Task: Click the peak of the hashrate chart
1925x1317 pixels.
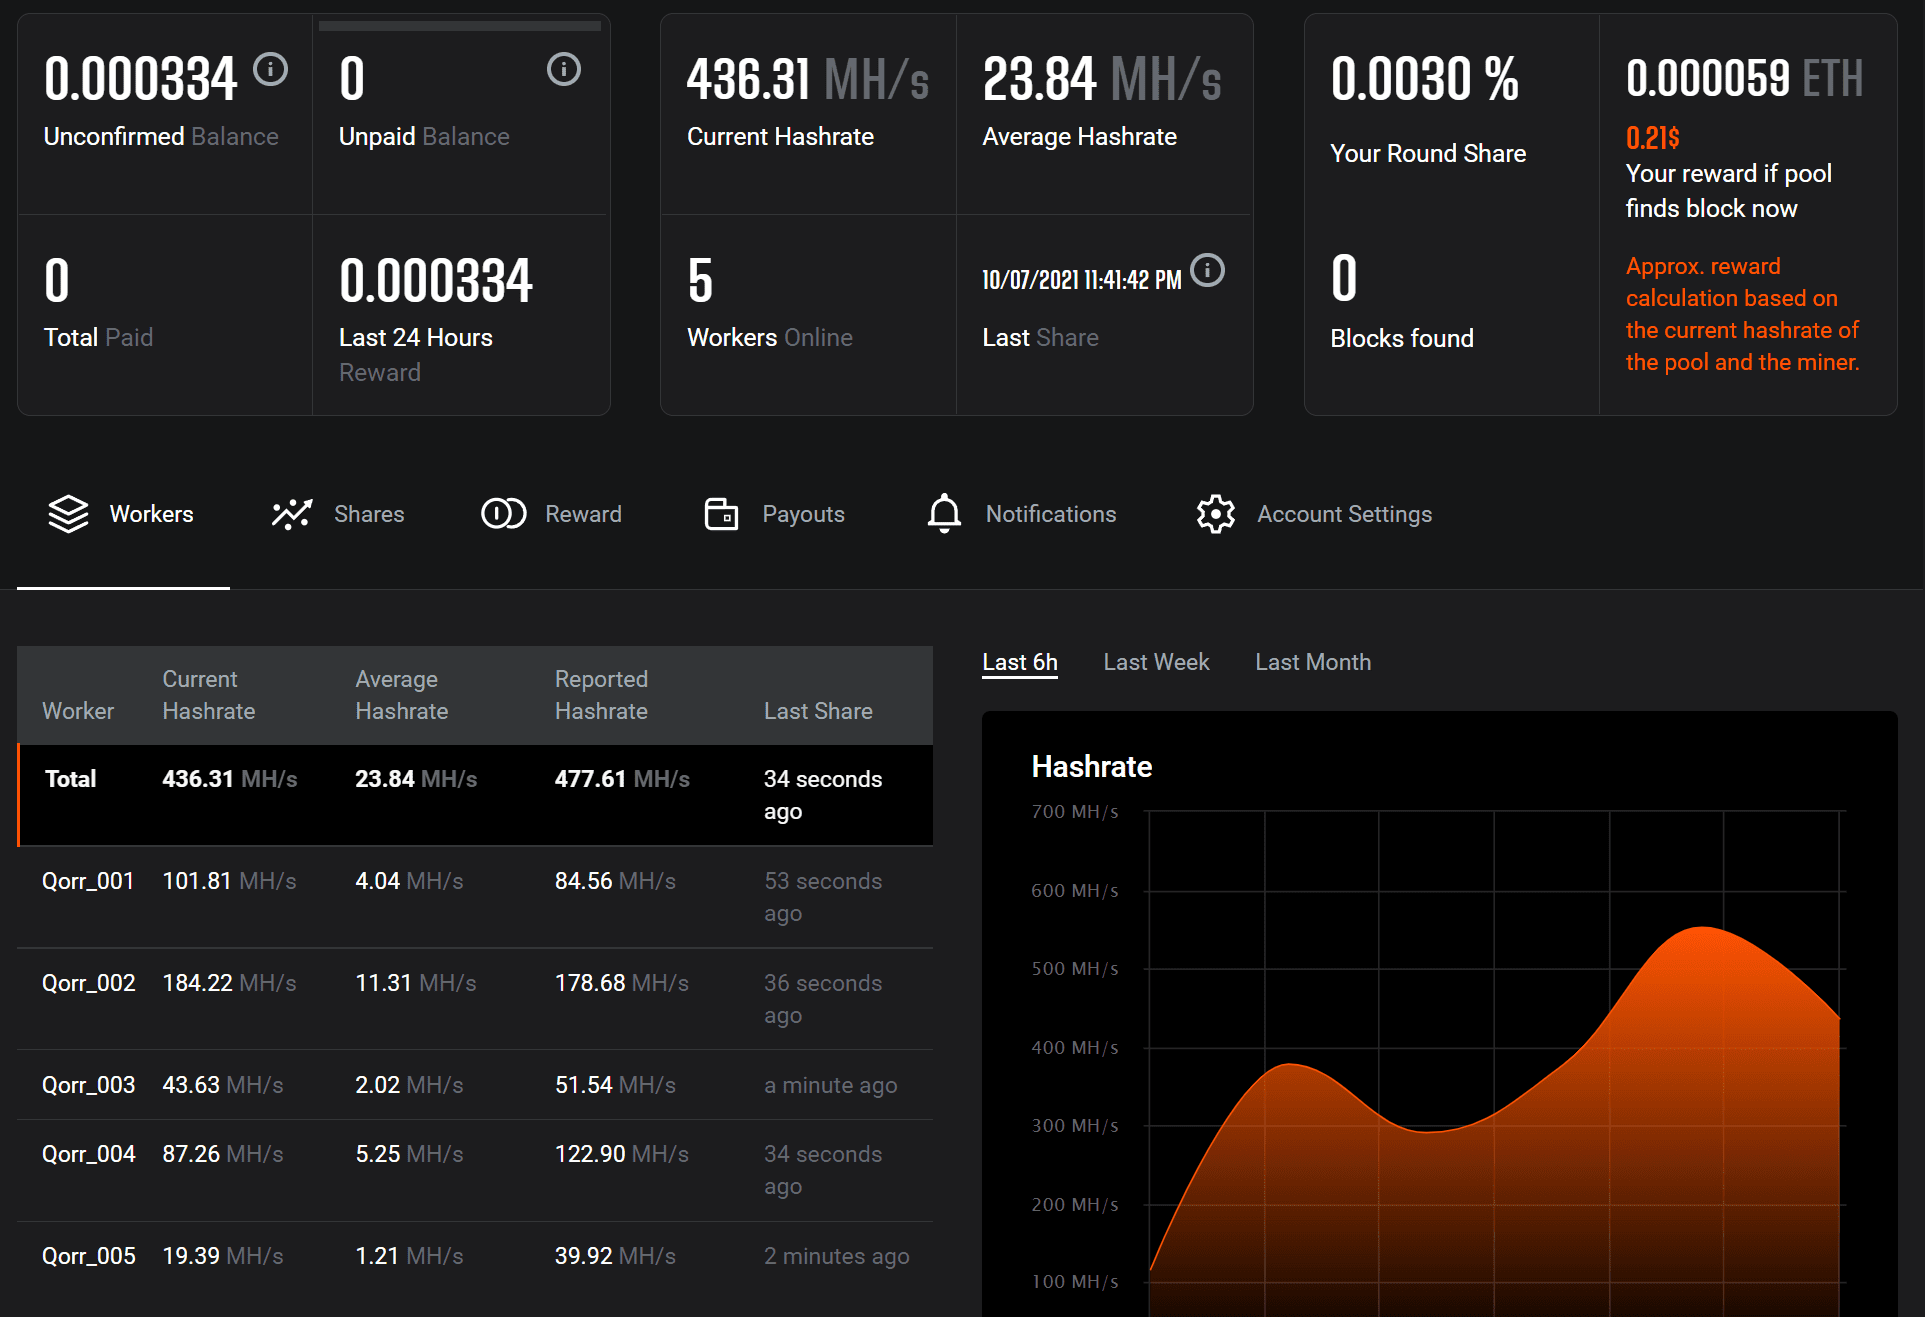Action: point(1702,929)
